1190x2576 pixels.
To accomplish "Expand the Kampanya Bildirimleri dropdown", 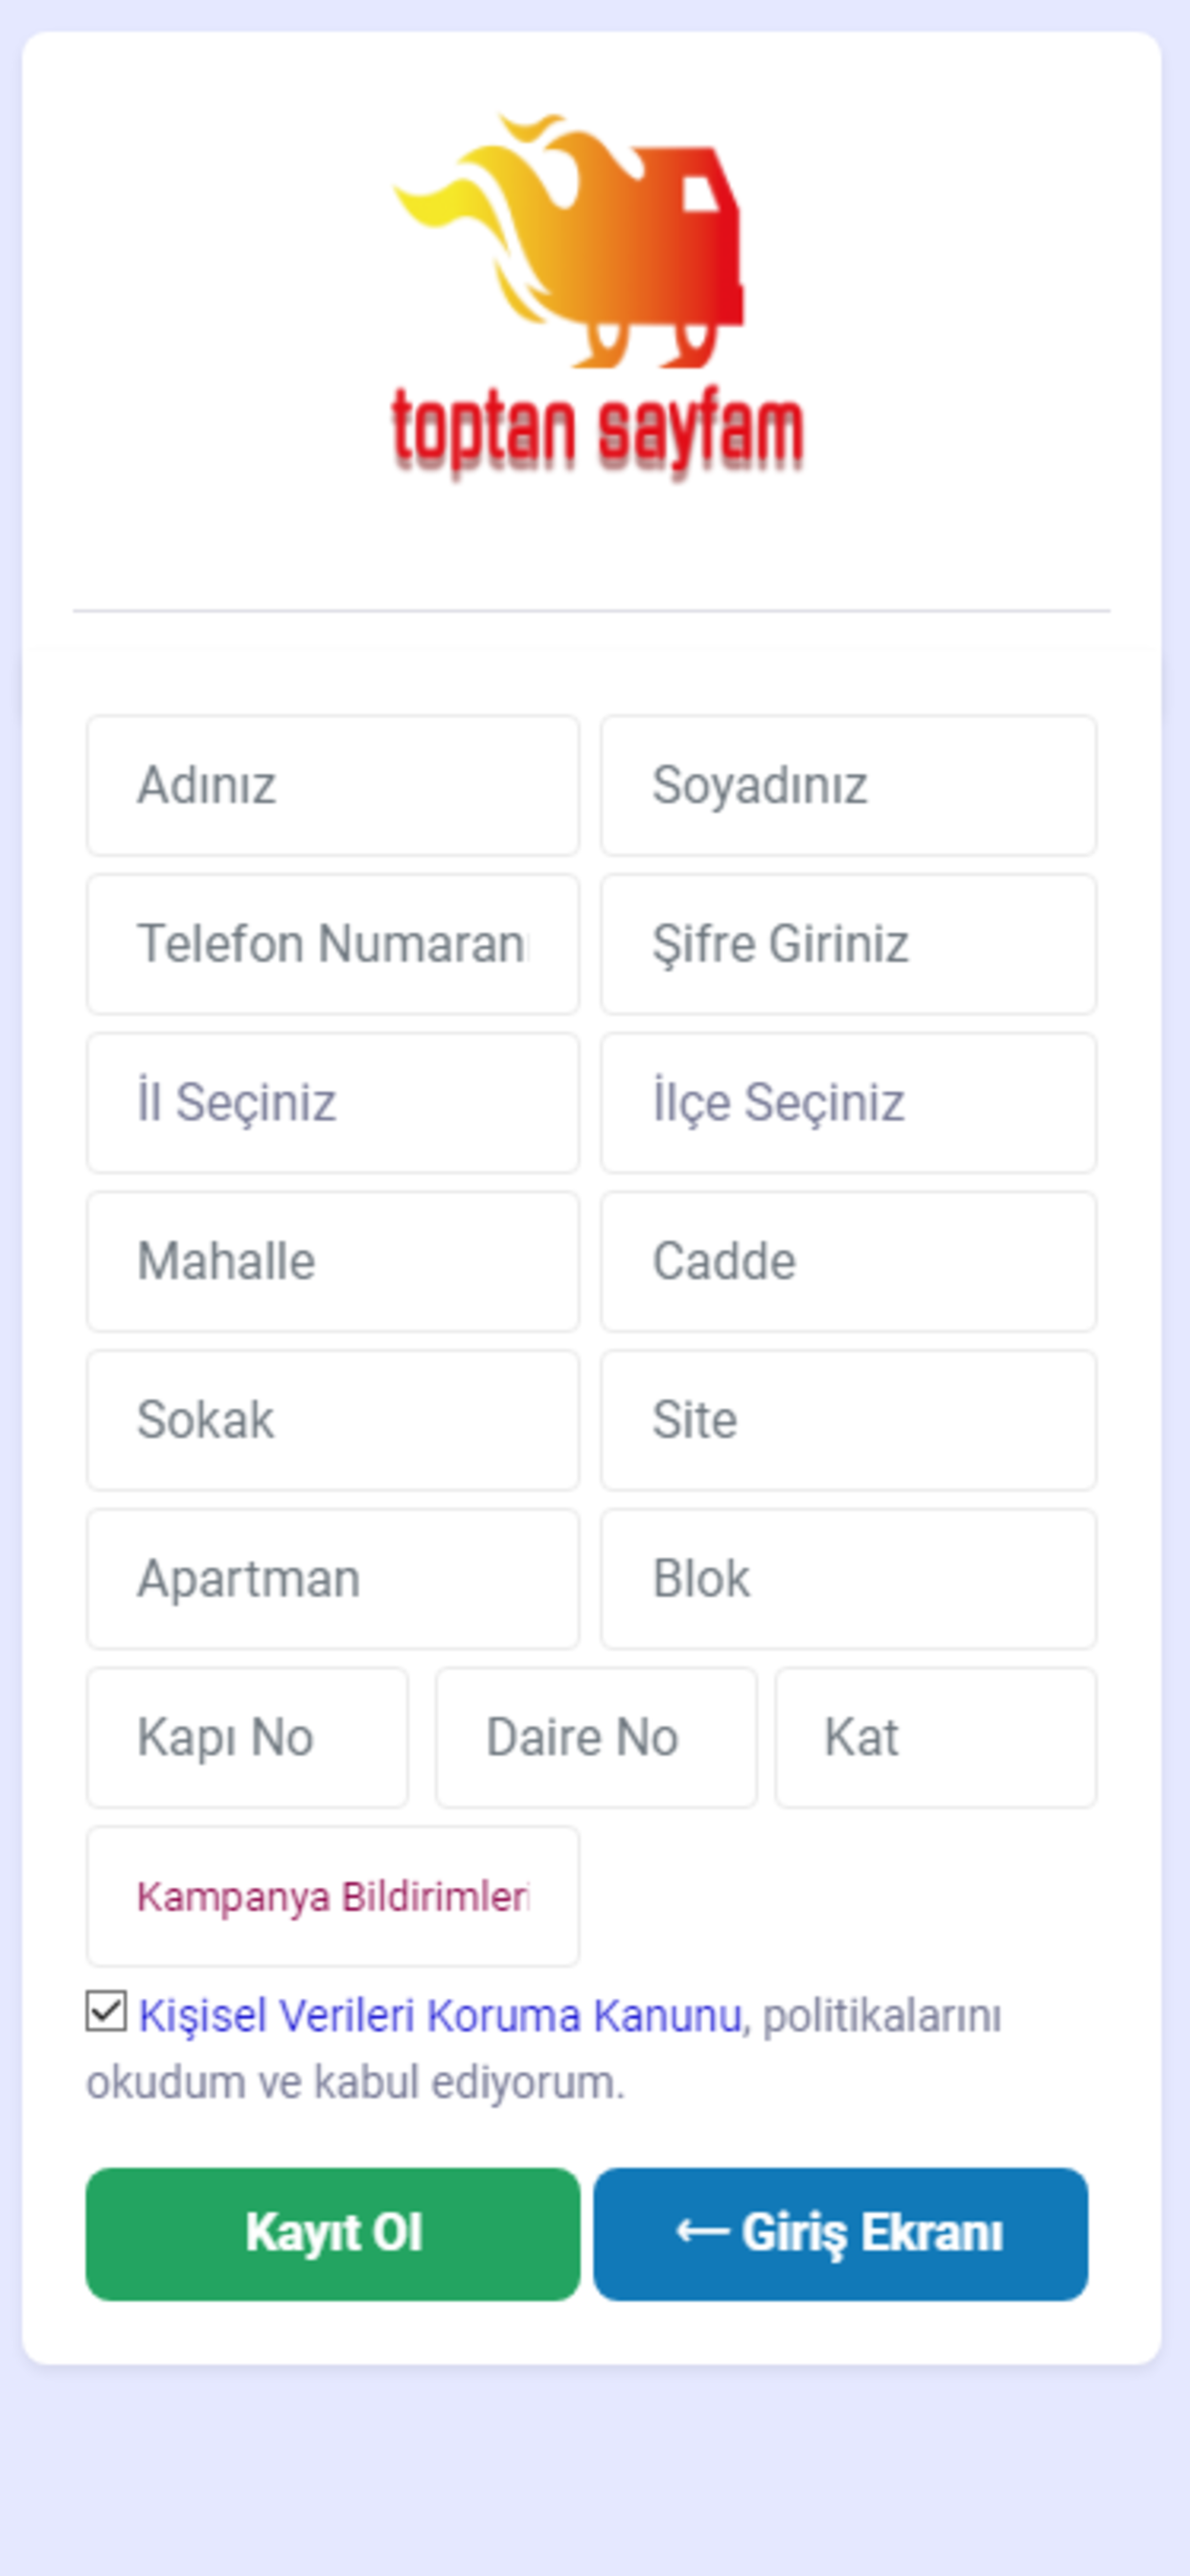I will (333, 1897).
